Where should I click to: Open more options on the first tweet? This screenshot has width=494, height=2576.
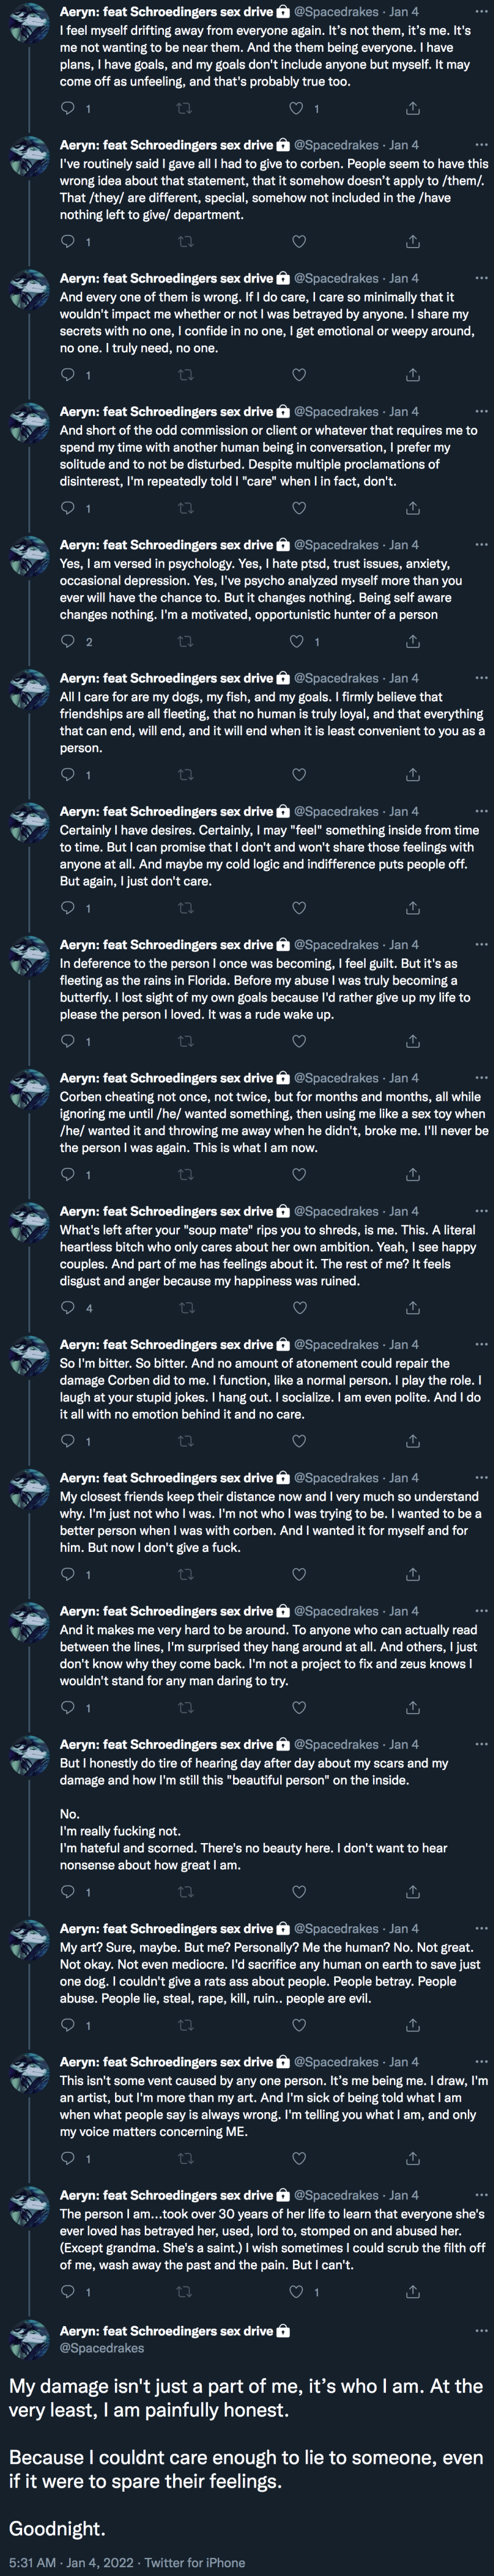click(x=481, y=12)
